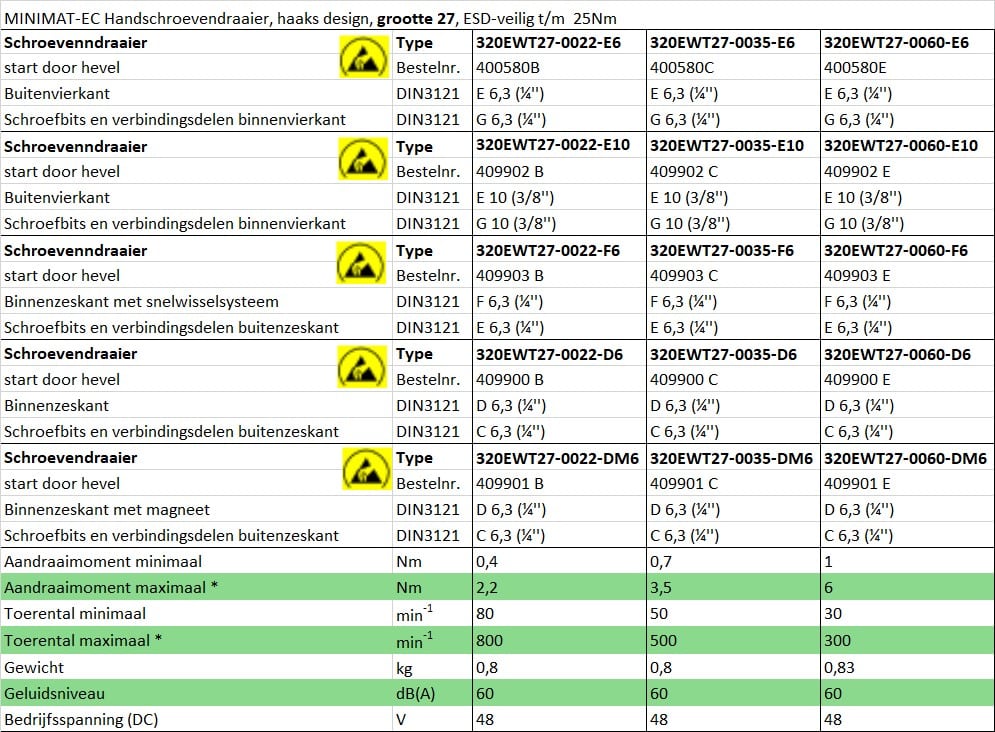Click the ESD icon in the F6 section
Screen dimensions: 995x732
coord(361,263)
